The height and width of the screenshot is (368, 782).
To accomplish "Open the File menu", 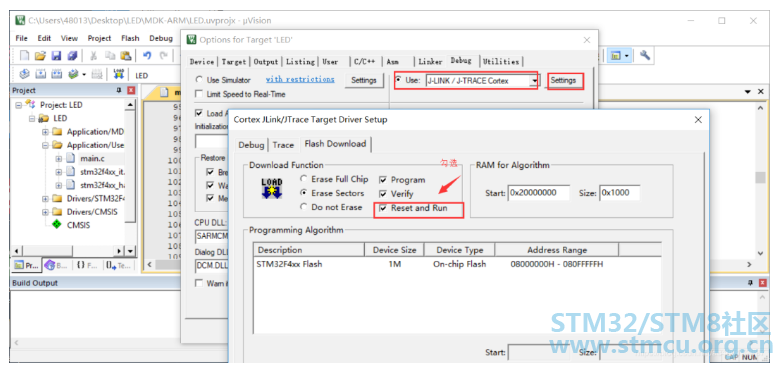I will click(x=21, y=38).
